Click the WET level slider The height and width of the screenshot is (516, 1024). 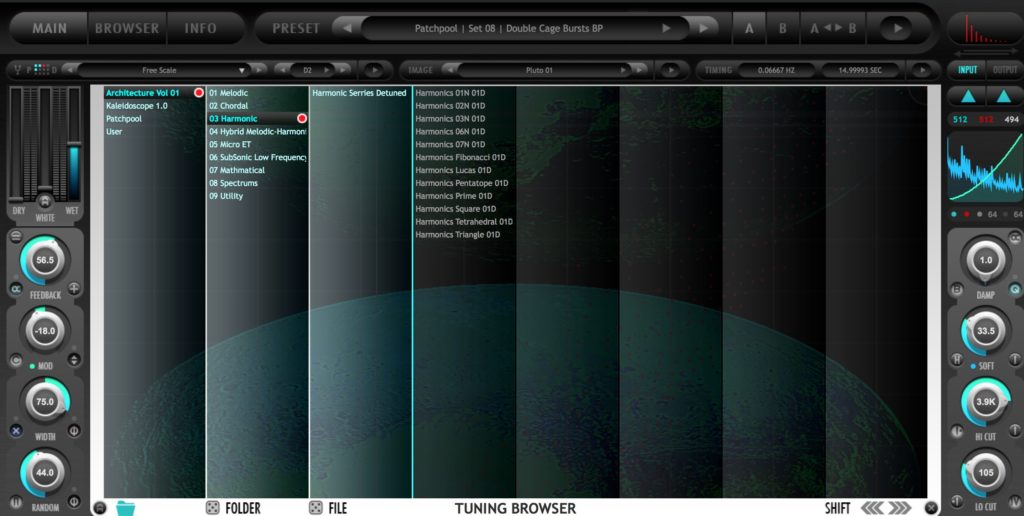point(74,144)
